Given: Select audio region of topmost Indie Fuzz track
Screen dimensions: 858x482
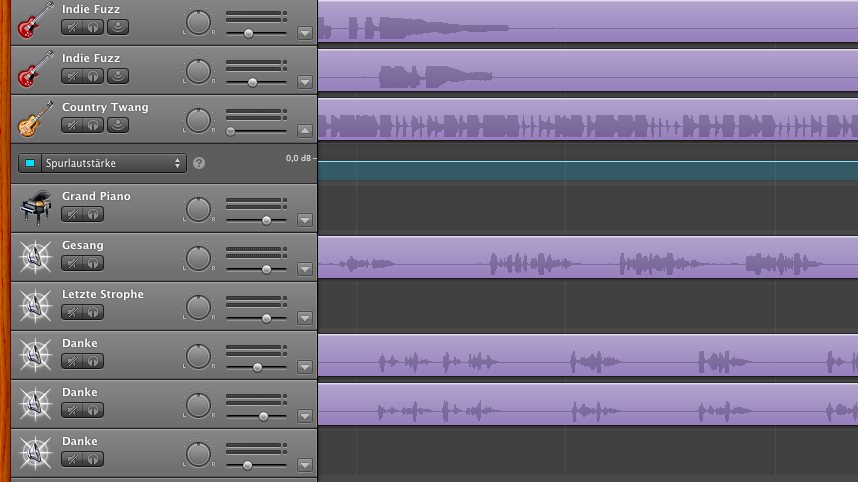Looking at the screenshot, I should click(x=588, y=21).
